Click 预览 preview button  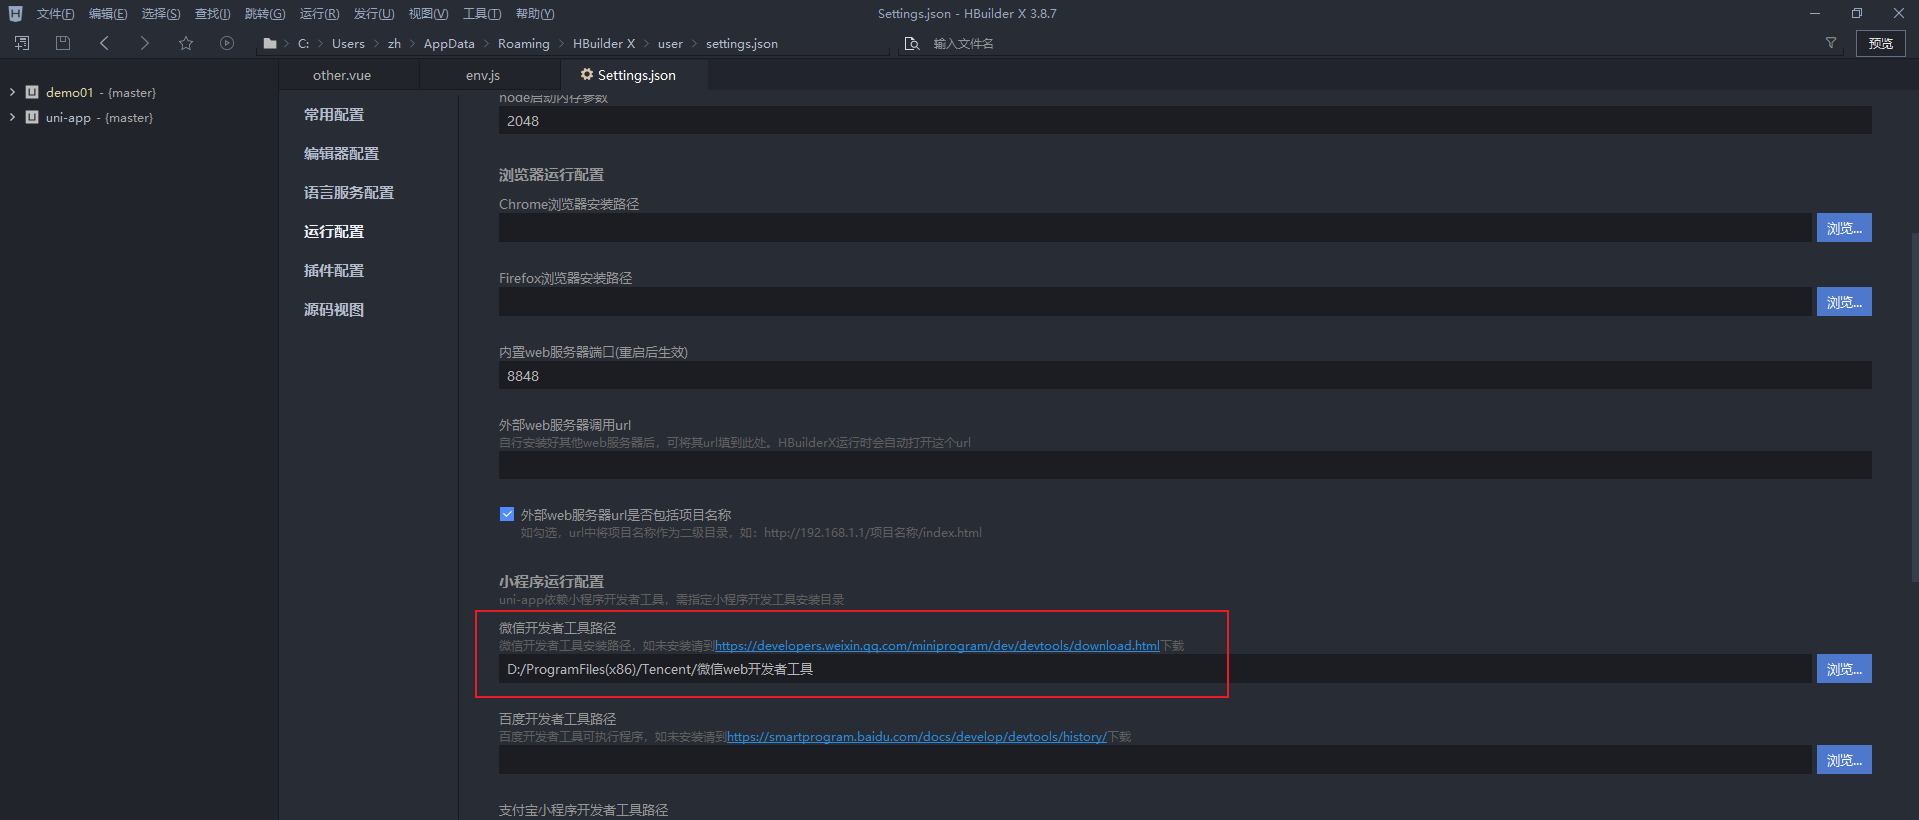coord(1881,43)
